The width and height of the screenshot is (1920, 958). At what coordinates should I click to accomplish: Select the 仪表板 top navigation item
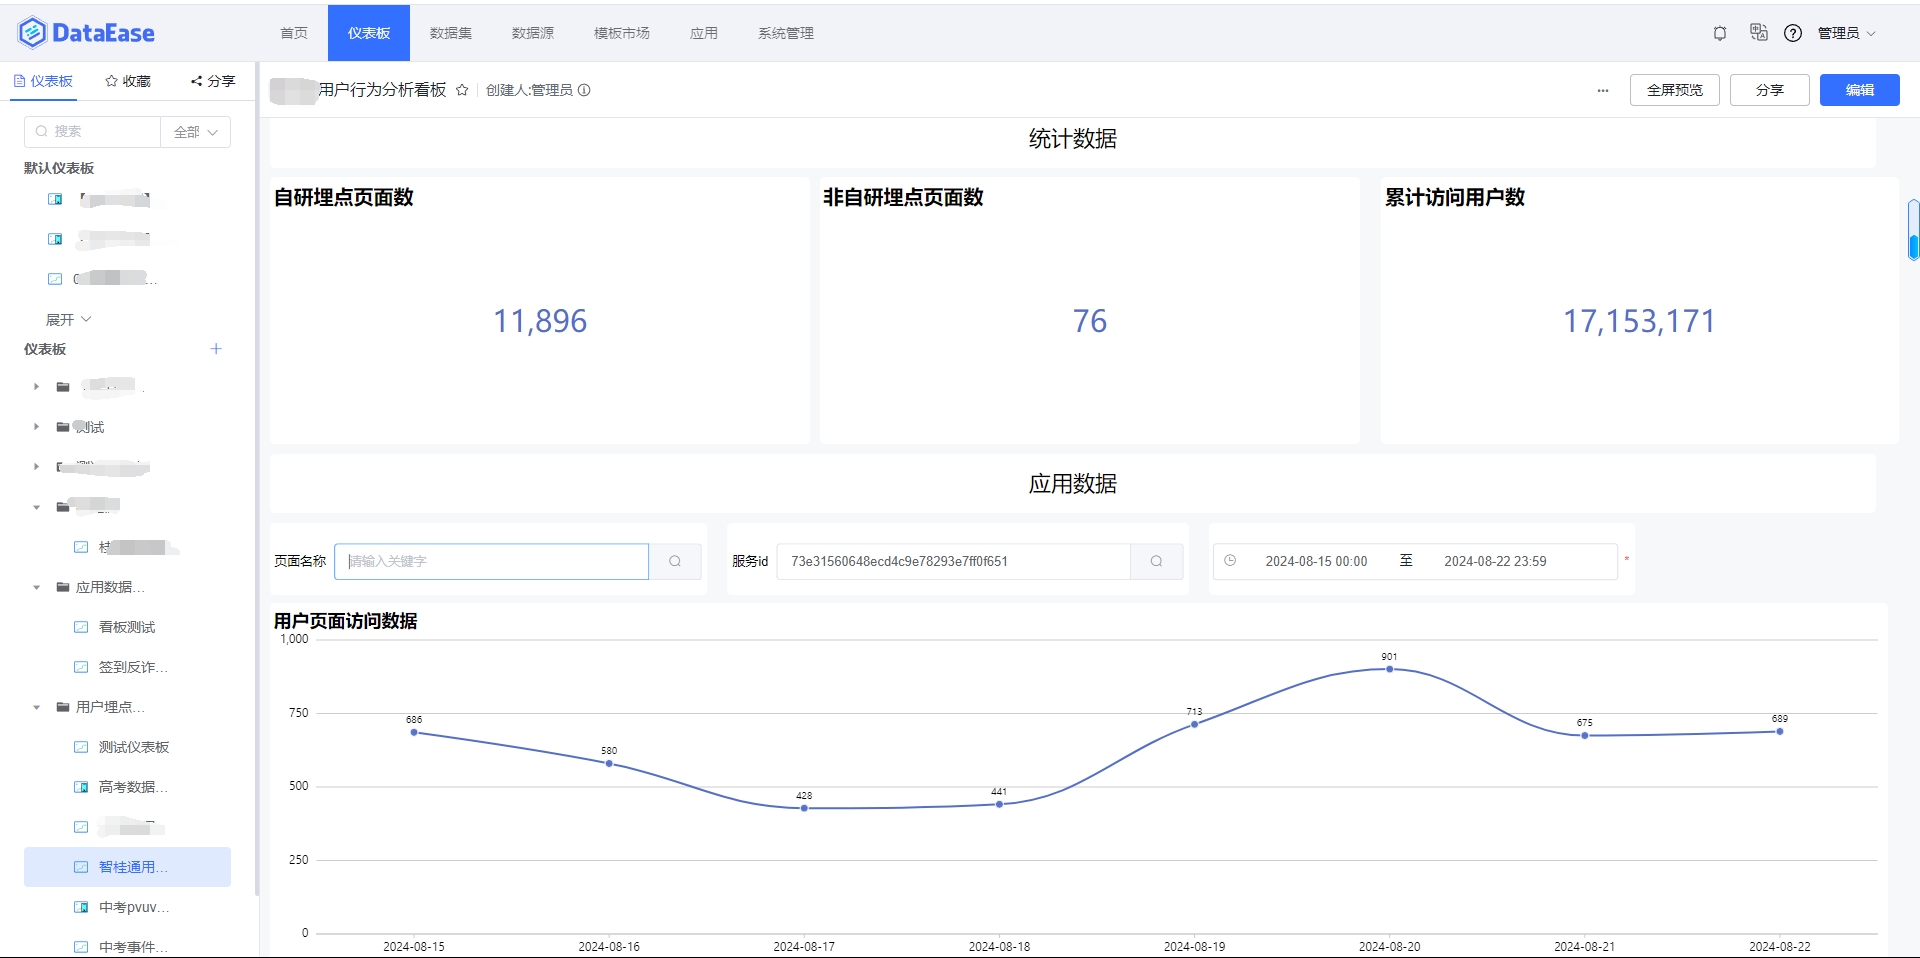(369, 33)
